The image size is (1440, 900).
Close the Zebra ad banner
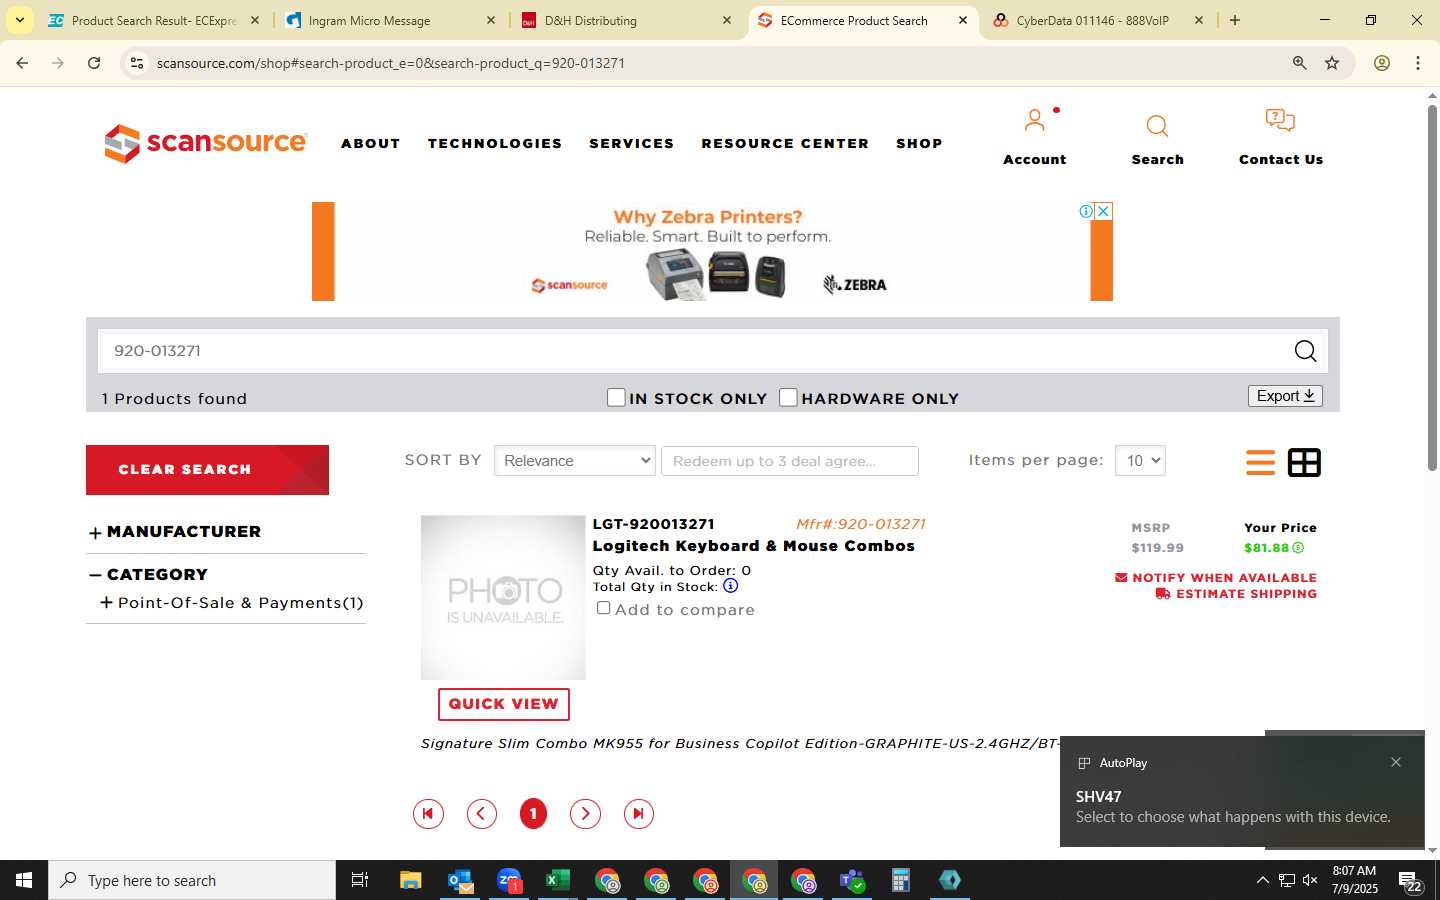point(1104,211)
